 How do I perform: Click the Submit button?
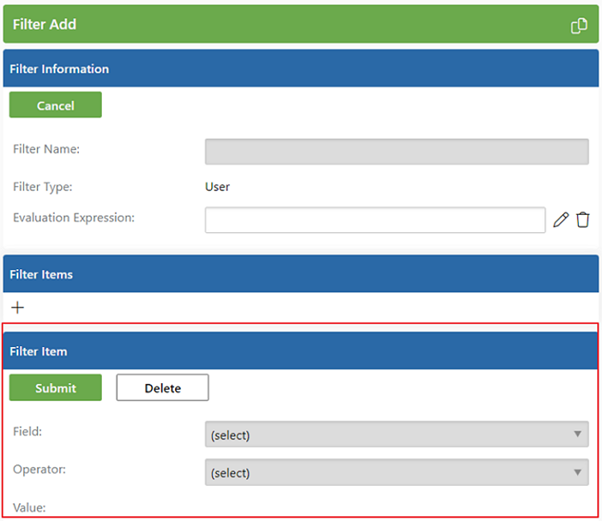coord(56,387)
